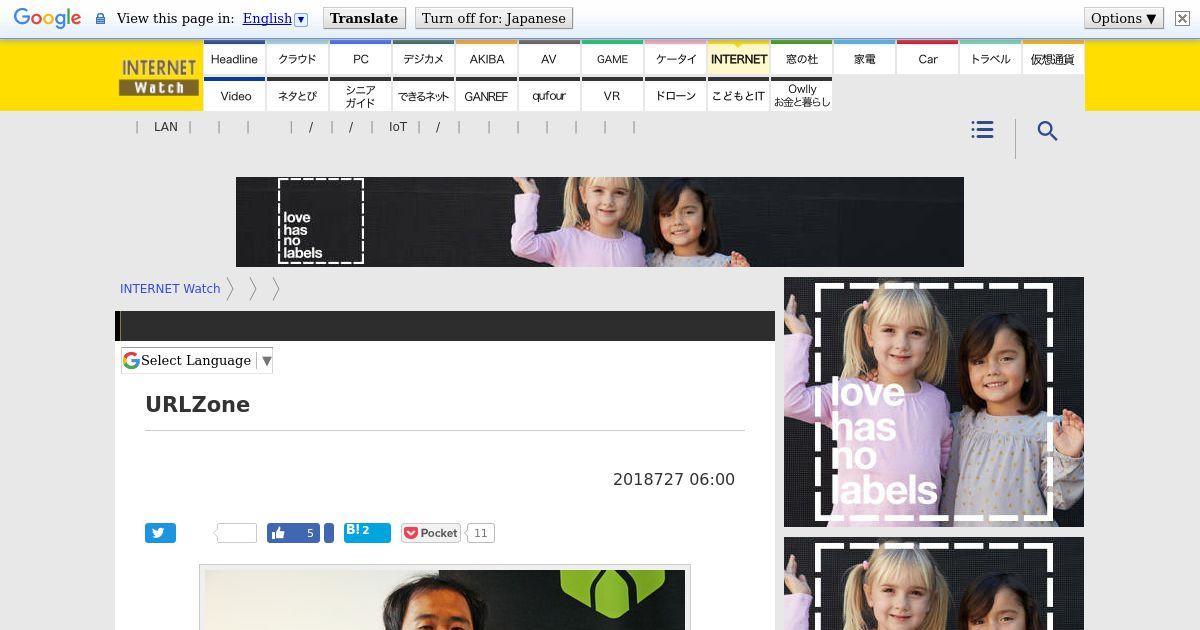Open the トラベル tab
This screenshot has width=1200, height=630.
pos(990,59)
